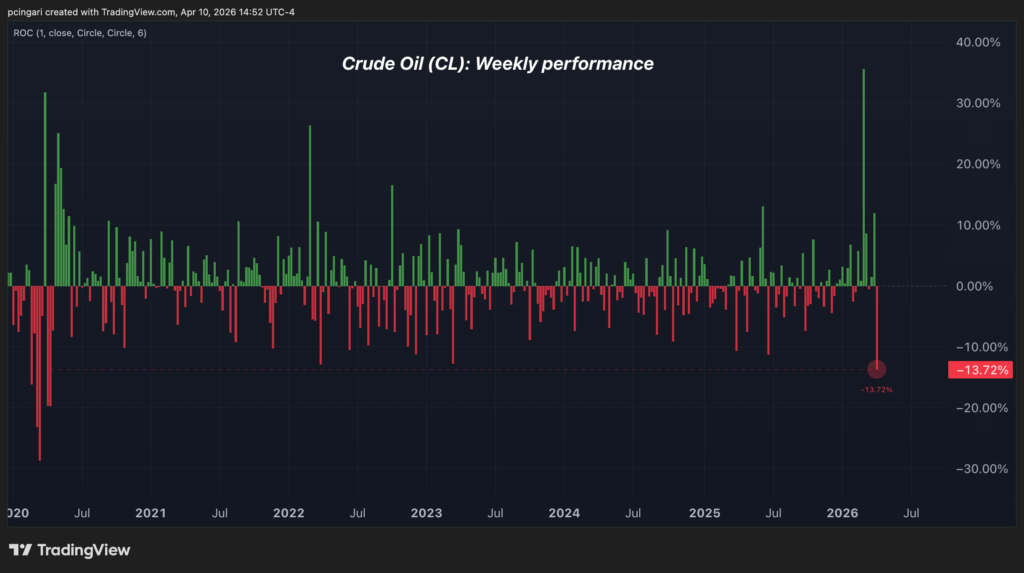The height and width of the screenshot is (573, 1024).
Task: Click the red circle marker on latest bar
Action: [x=877, y=369]
